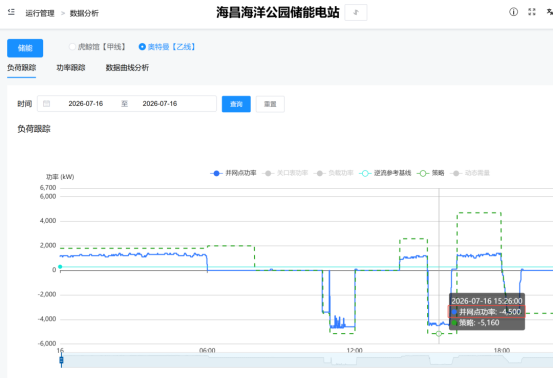Click tooltip value 策略: -5,160
Viewport: 553px width, 379px height.
(476, 323)
